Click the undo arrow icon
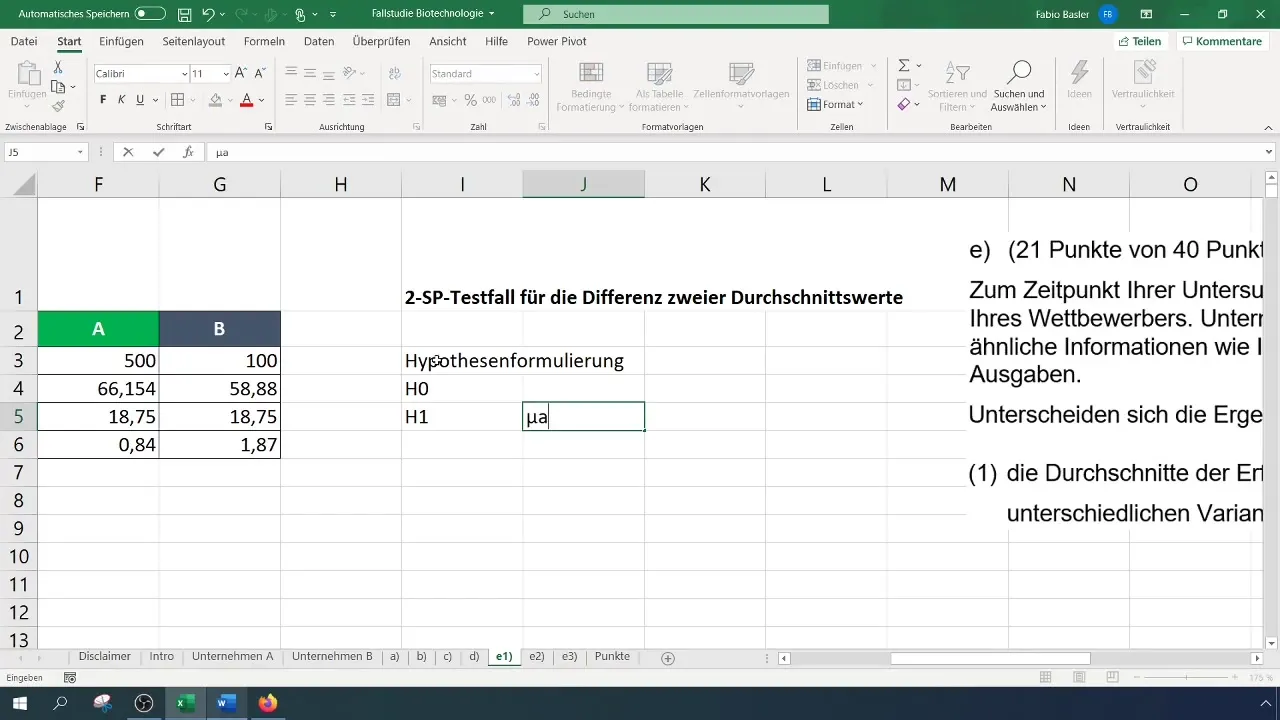Image resolution: width=1280 pixels, height=720 pixels. pos(209,14)
